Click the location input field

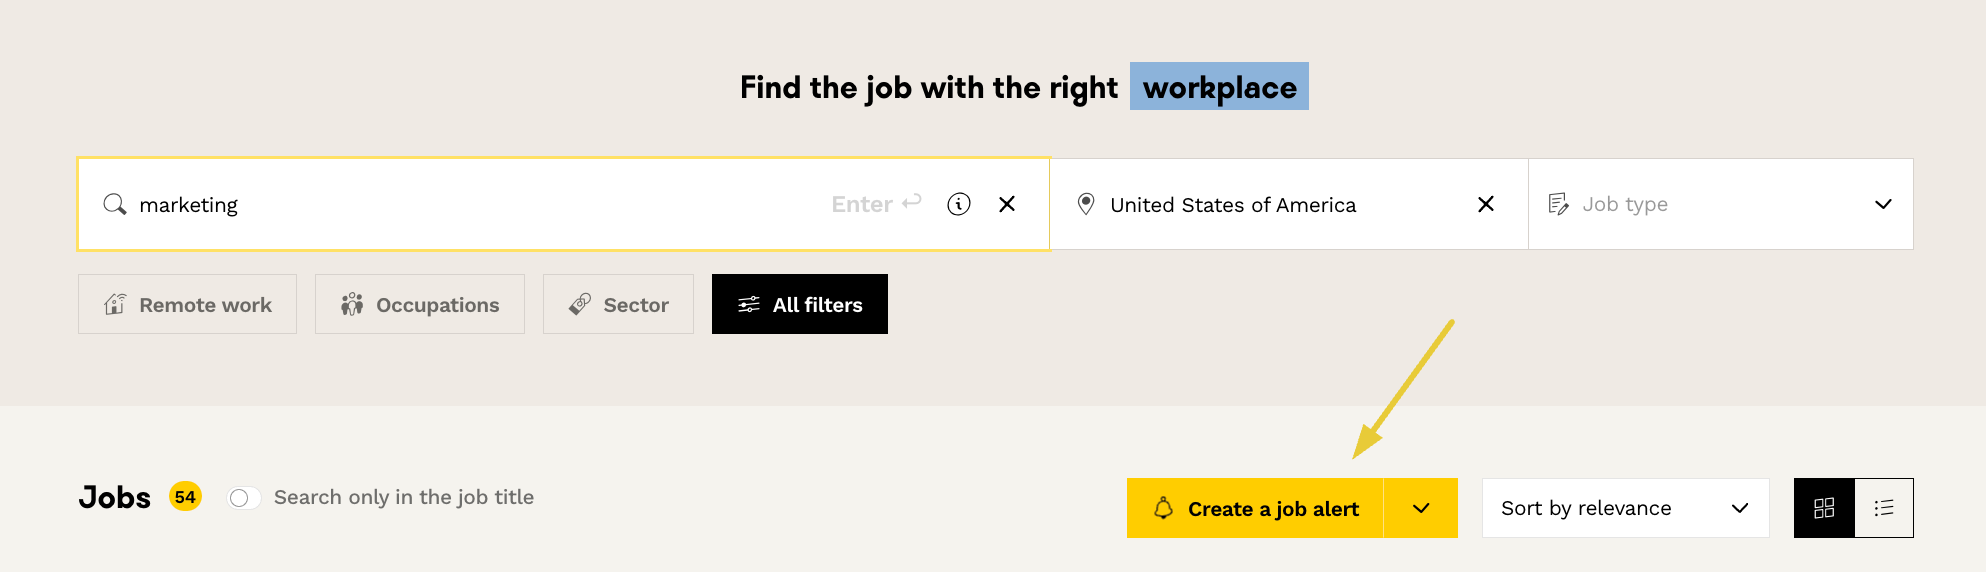(x=1270, y=204)
